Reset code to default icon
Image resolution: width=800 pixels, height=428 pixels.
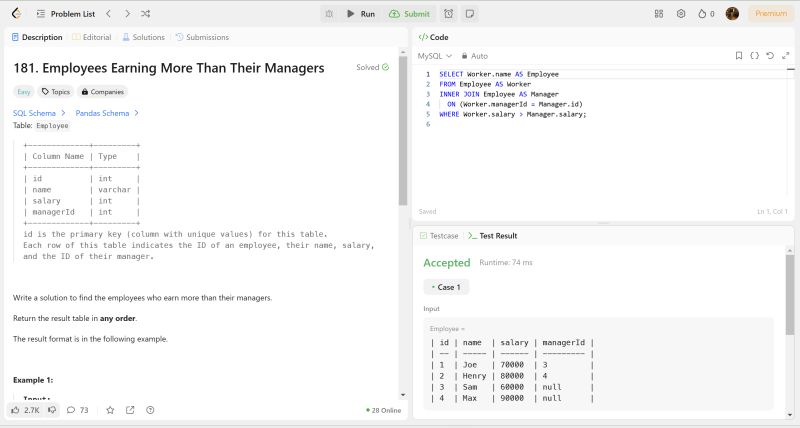coord(770,56)
